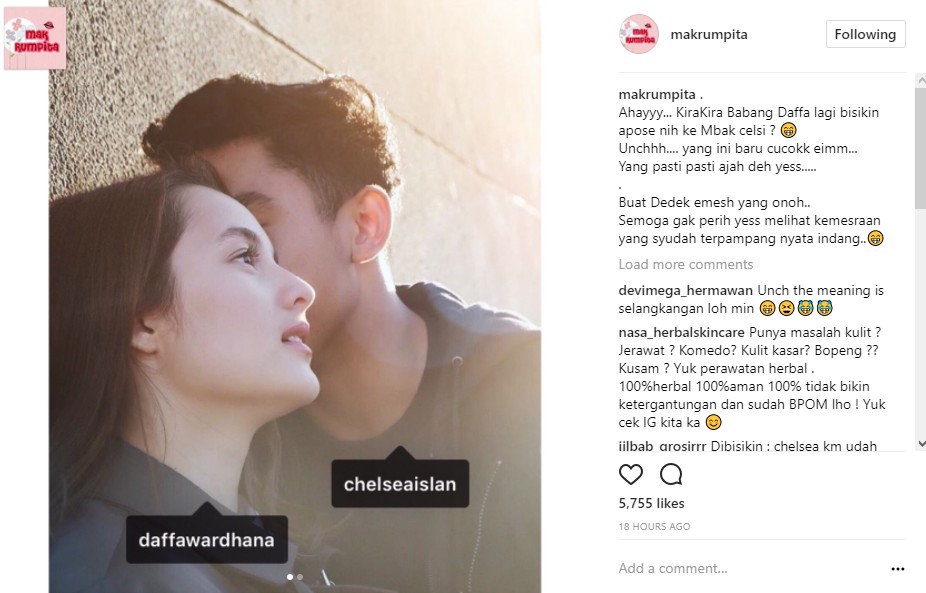Toggle the Following button
Image resolution: width=926 pixels, height=593 pixels.
(865, 34)
